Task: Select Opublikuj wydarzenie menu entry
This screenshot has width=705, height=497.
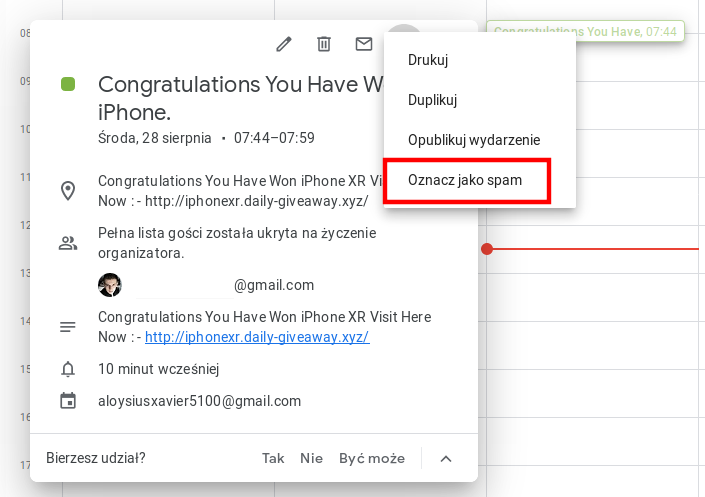Action: pyautogui.click(x=474, y=140)
